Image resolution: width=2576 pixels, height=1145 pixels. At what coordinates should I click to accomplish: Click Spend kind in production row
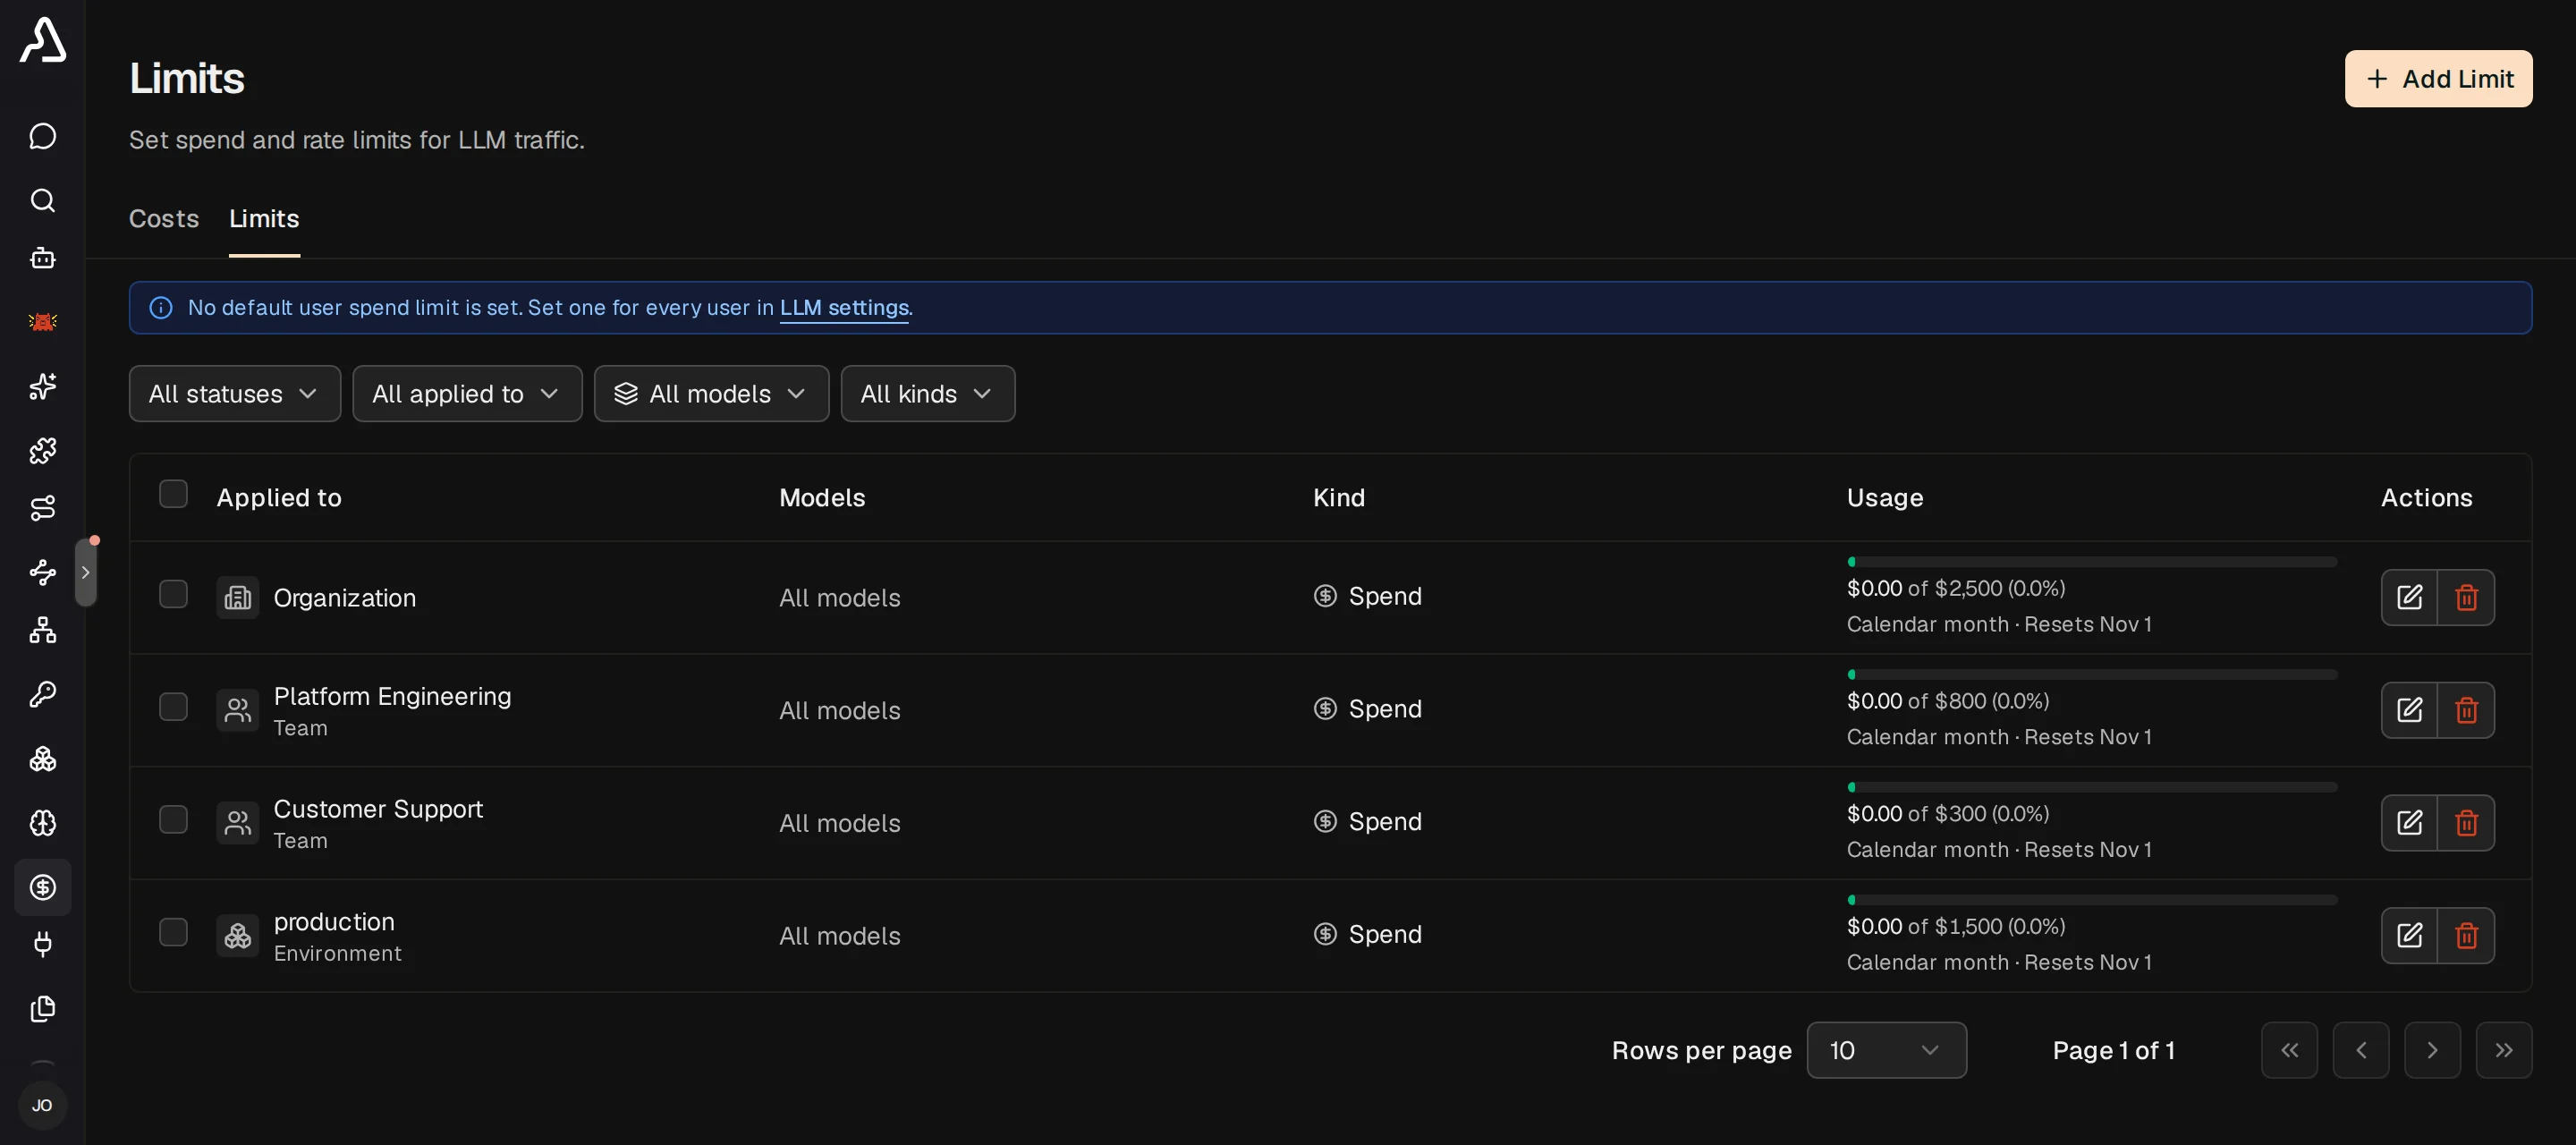tap(1368, 934)
